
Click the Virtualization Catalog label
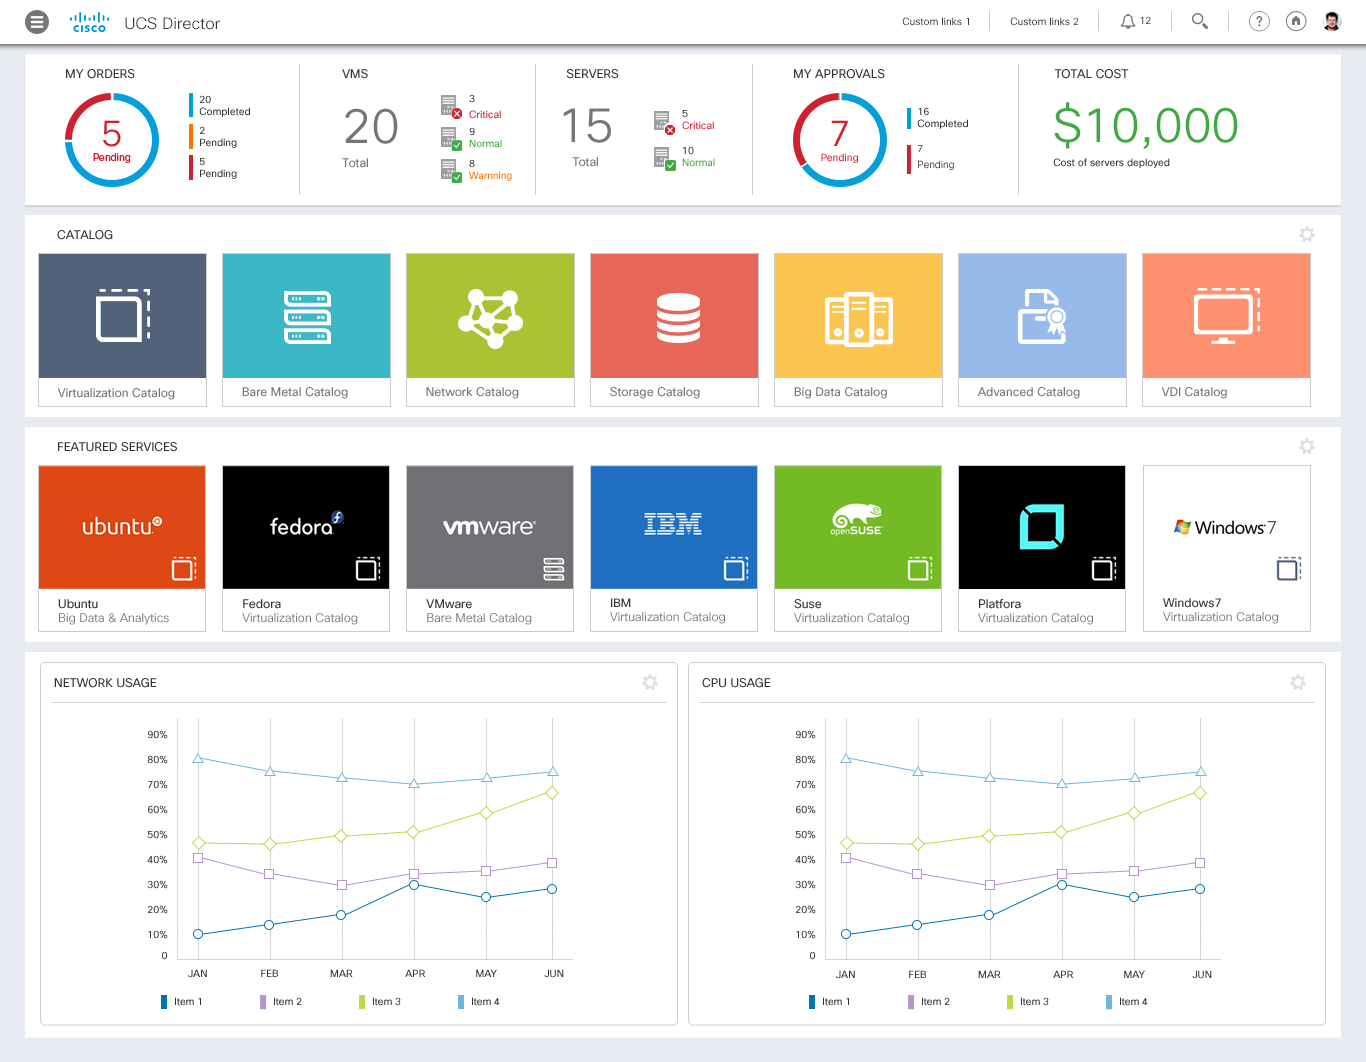(116, 393)
